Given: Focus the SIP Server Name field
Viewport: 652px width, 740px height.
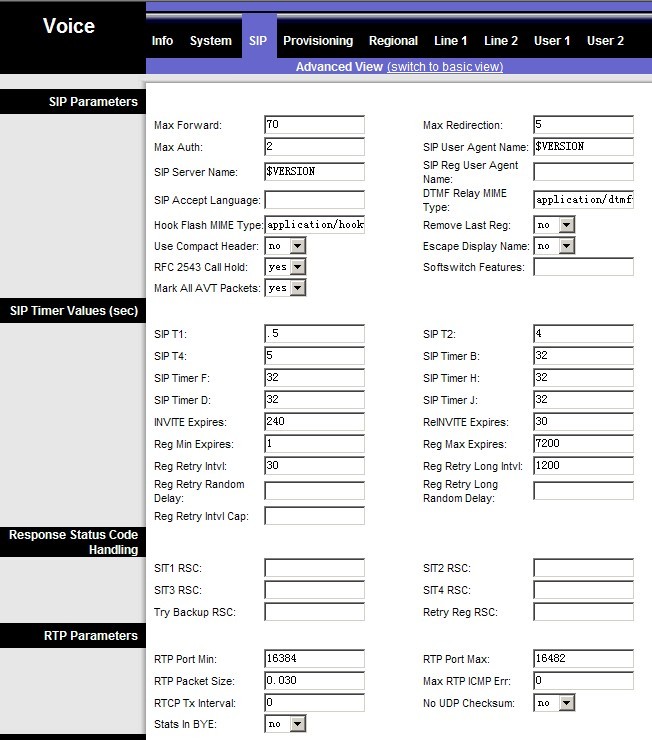Looking at the screenshot, I should [315, 172].
